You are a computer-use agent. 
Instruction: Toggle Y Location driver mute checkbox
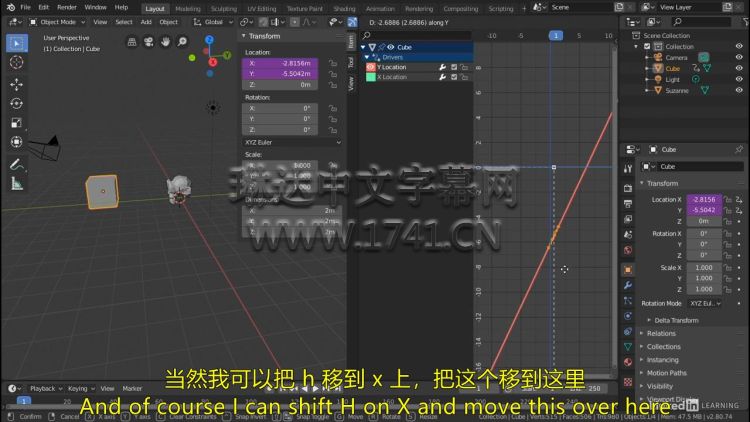454,67
